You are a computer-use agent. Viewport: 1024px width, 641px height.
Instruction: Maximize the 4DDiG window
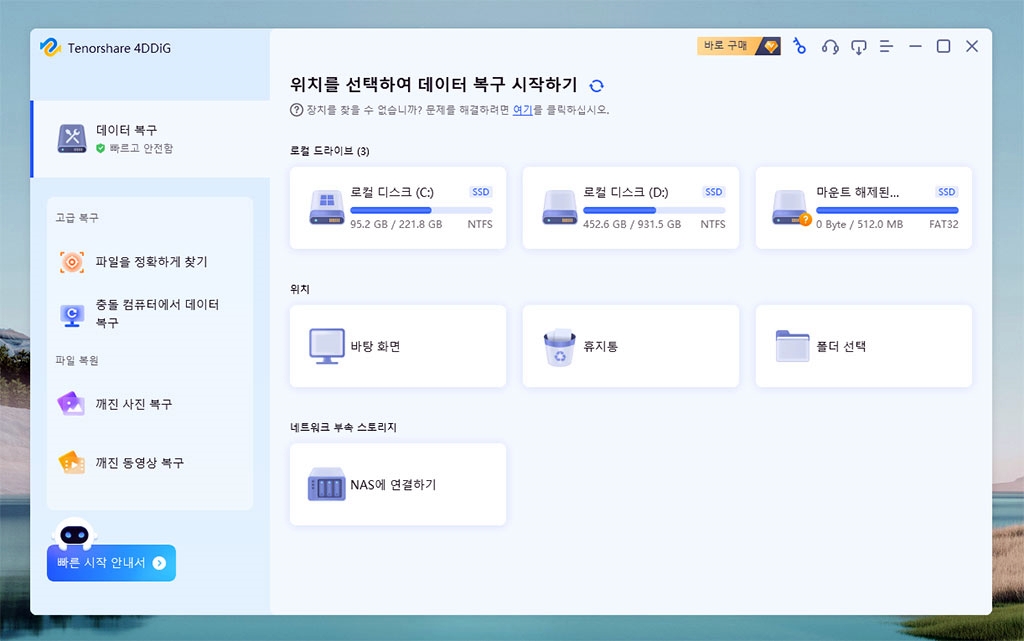tap(943, 46)
